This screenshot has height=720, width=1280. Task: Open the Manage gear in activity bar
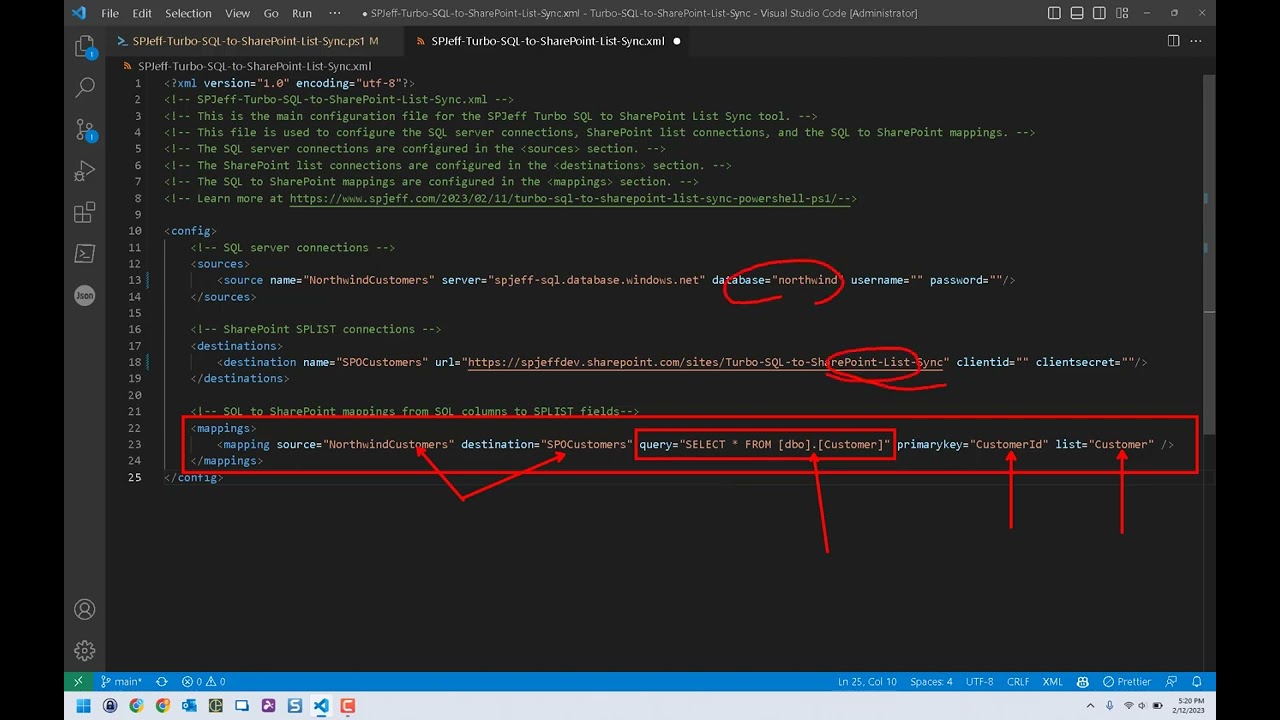85,651
